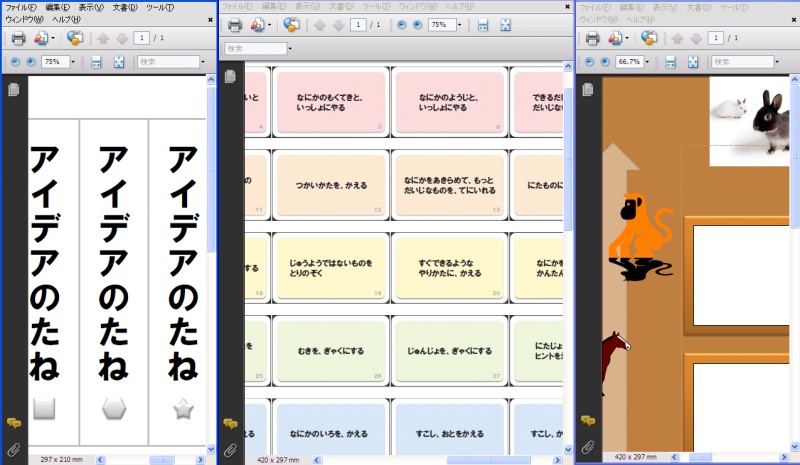800x465 pixels.
Task: Click the vertical scrollbar of middle window
Action: [568, 258]
